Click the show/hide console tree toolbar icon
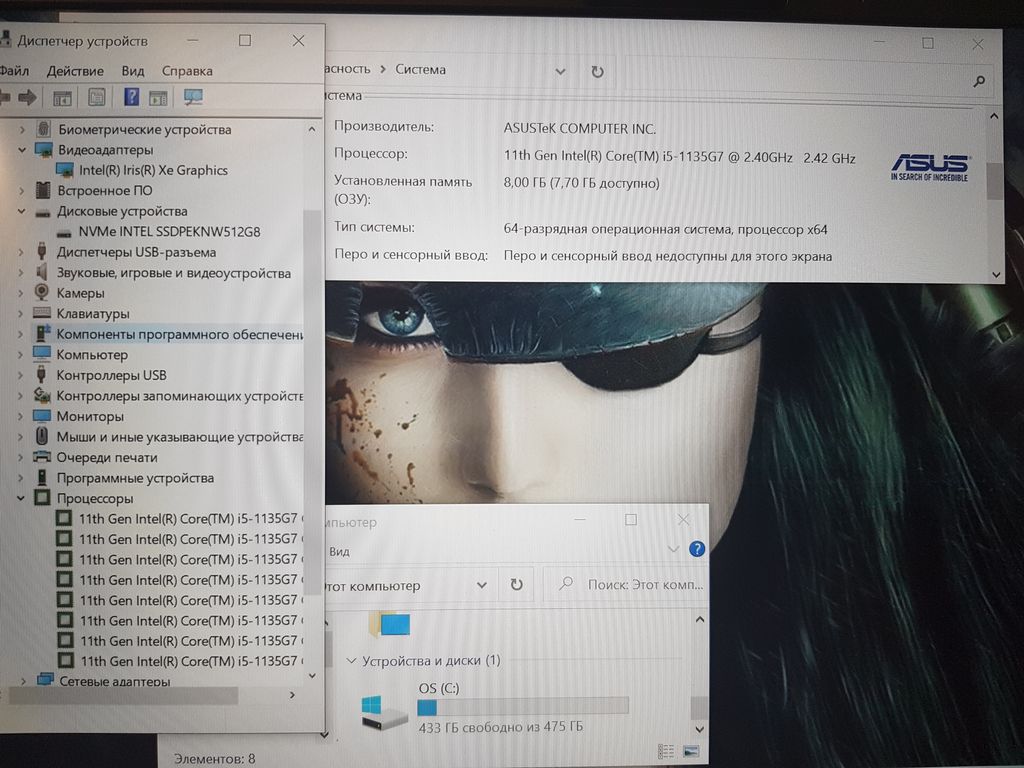This screenshot has height=768, width=1024. coord(62,97)
